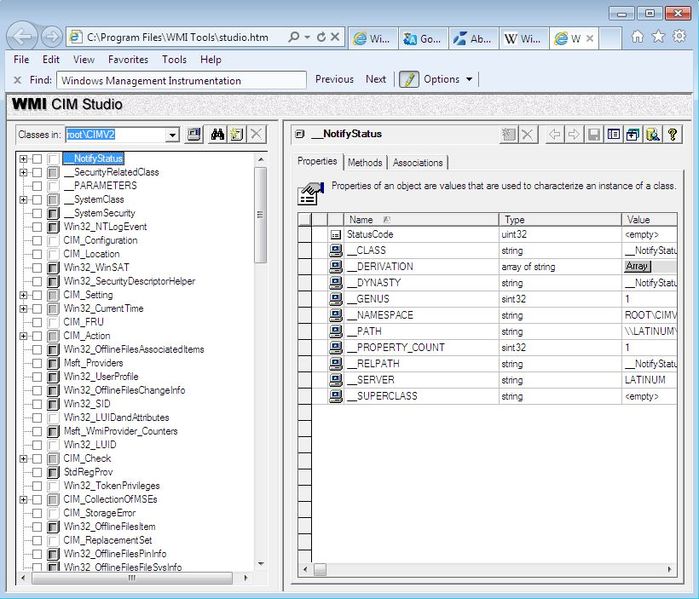699x599 pixels.
Task: Click the right arrow icon in right pane toolbar
Action: 574,134
